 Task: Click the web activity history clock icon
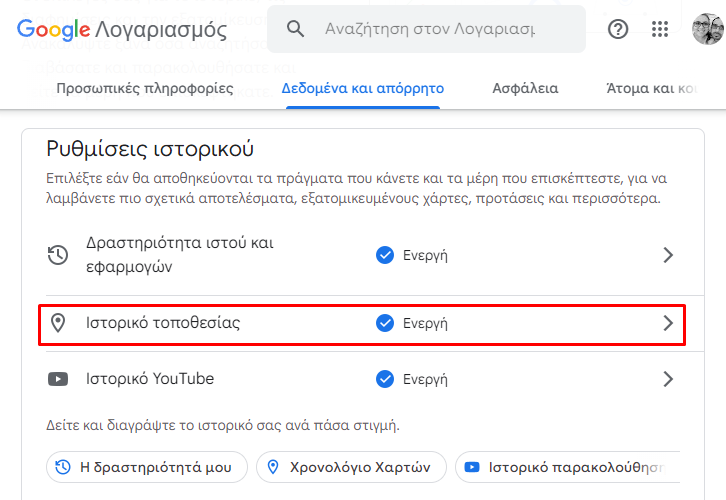58,255
